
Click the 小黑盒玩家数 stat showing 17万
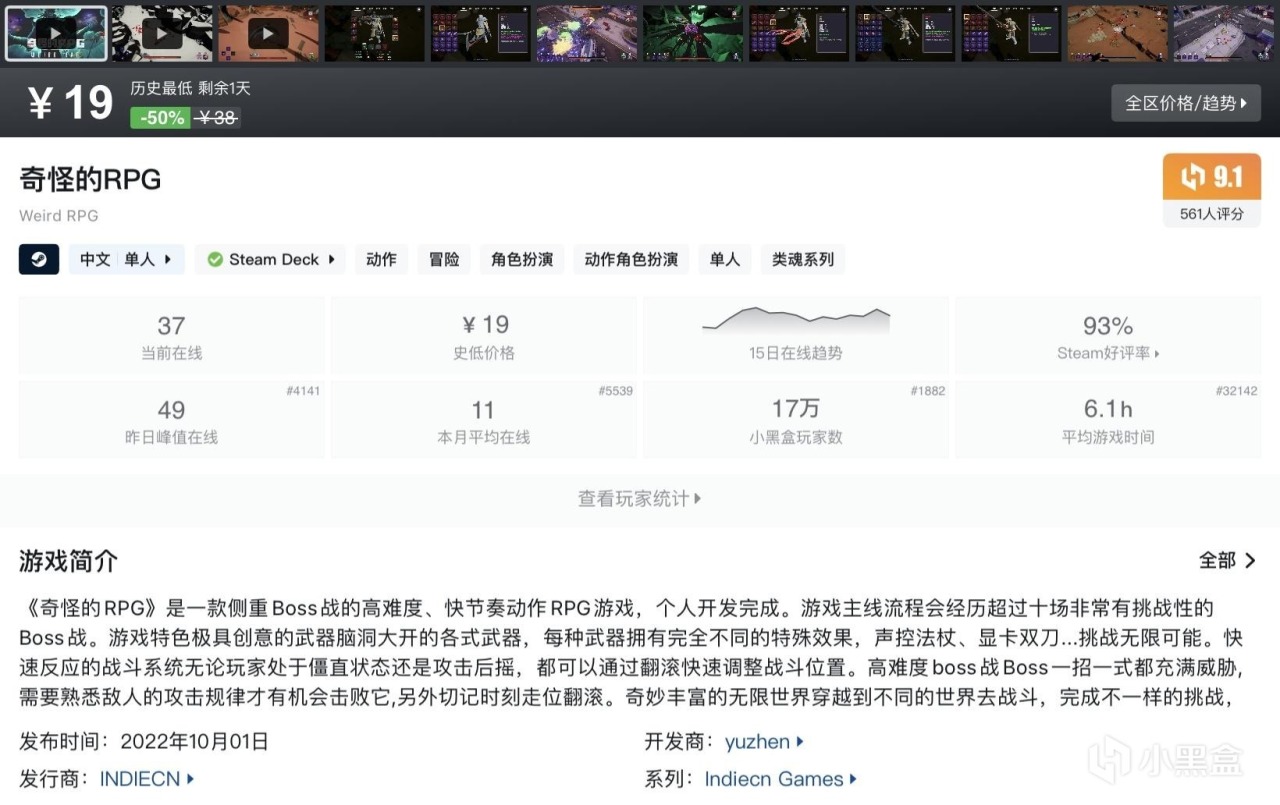pos(796,420)
